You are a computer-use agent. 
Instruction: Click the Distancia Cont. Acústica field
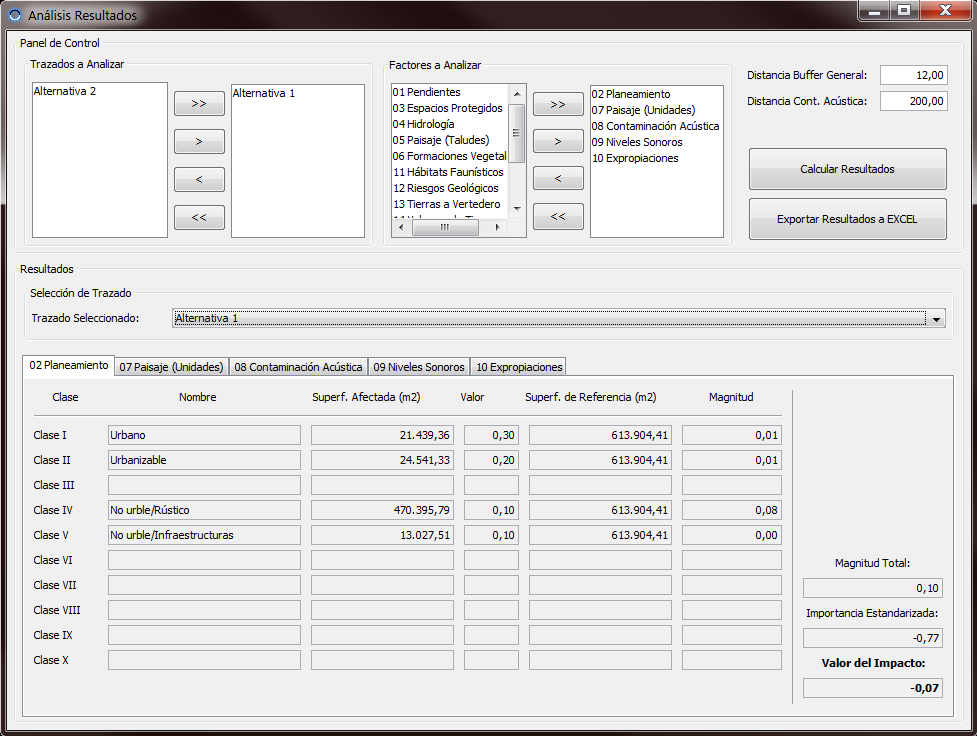[913, 101]
